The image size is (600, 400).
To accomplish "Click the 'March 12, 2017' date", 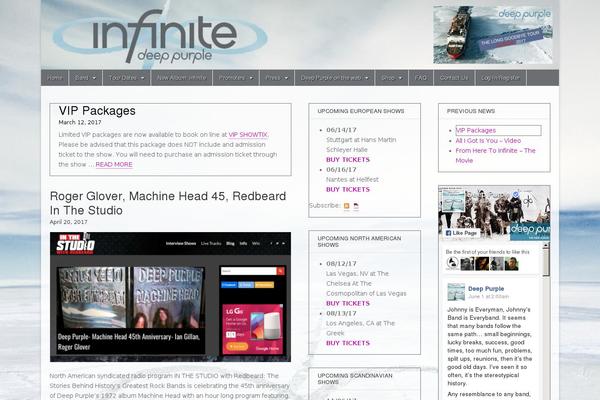I will tap(80, 122).
